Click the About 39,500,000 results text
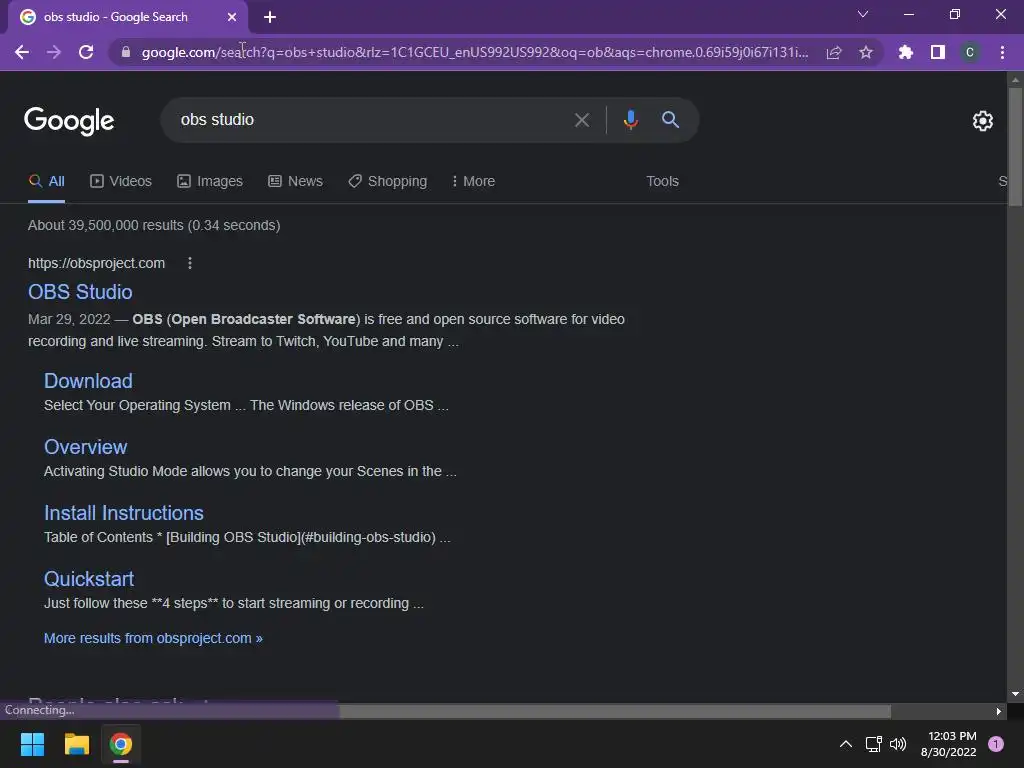Image resolution: width=1024 pixels, height=768 pixels. click(154, 225)
